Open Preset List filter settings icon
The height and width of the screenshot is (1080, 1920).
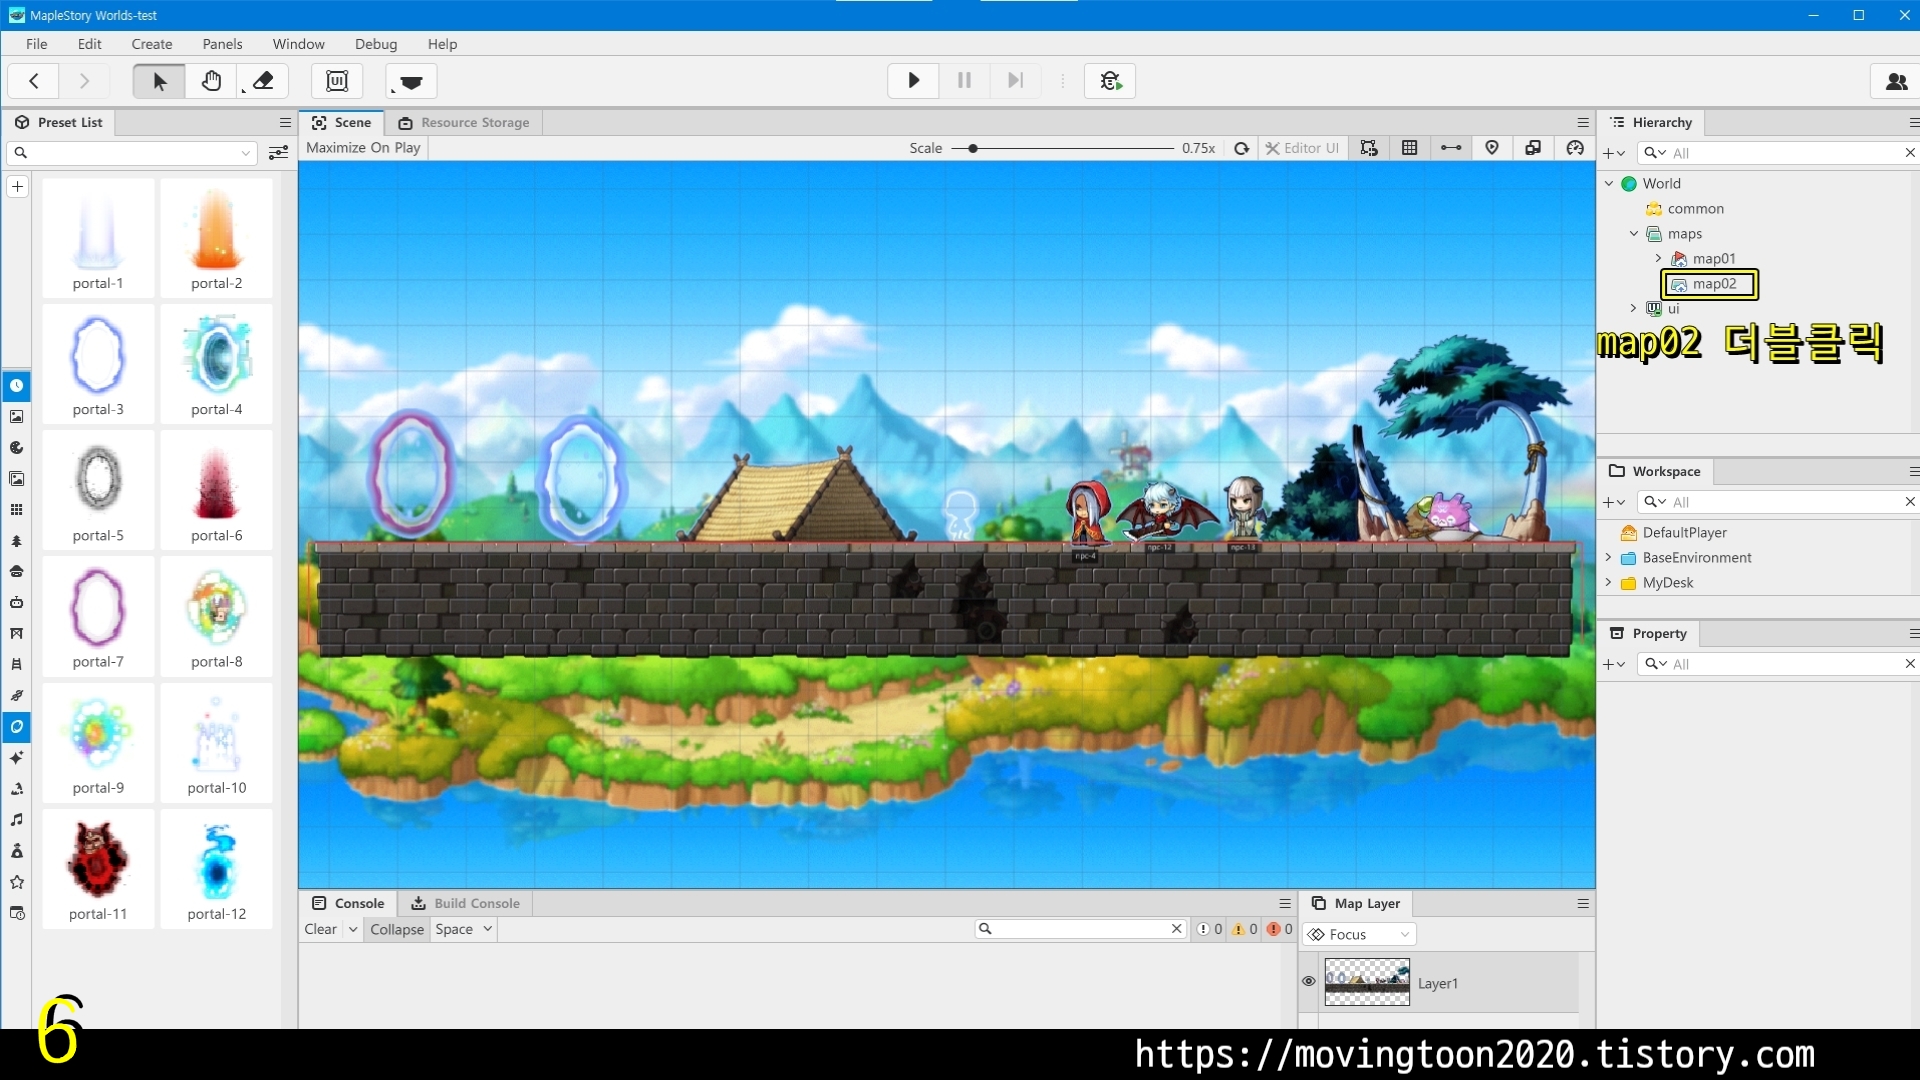pyautogui.click(x=279, y=153)
